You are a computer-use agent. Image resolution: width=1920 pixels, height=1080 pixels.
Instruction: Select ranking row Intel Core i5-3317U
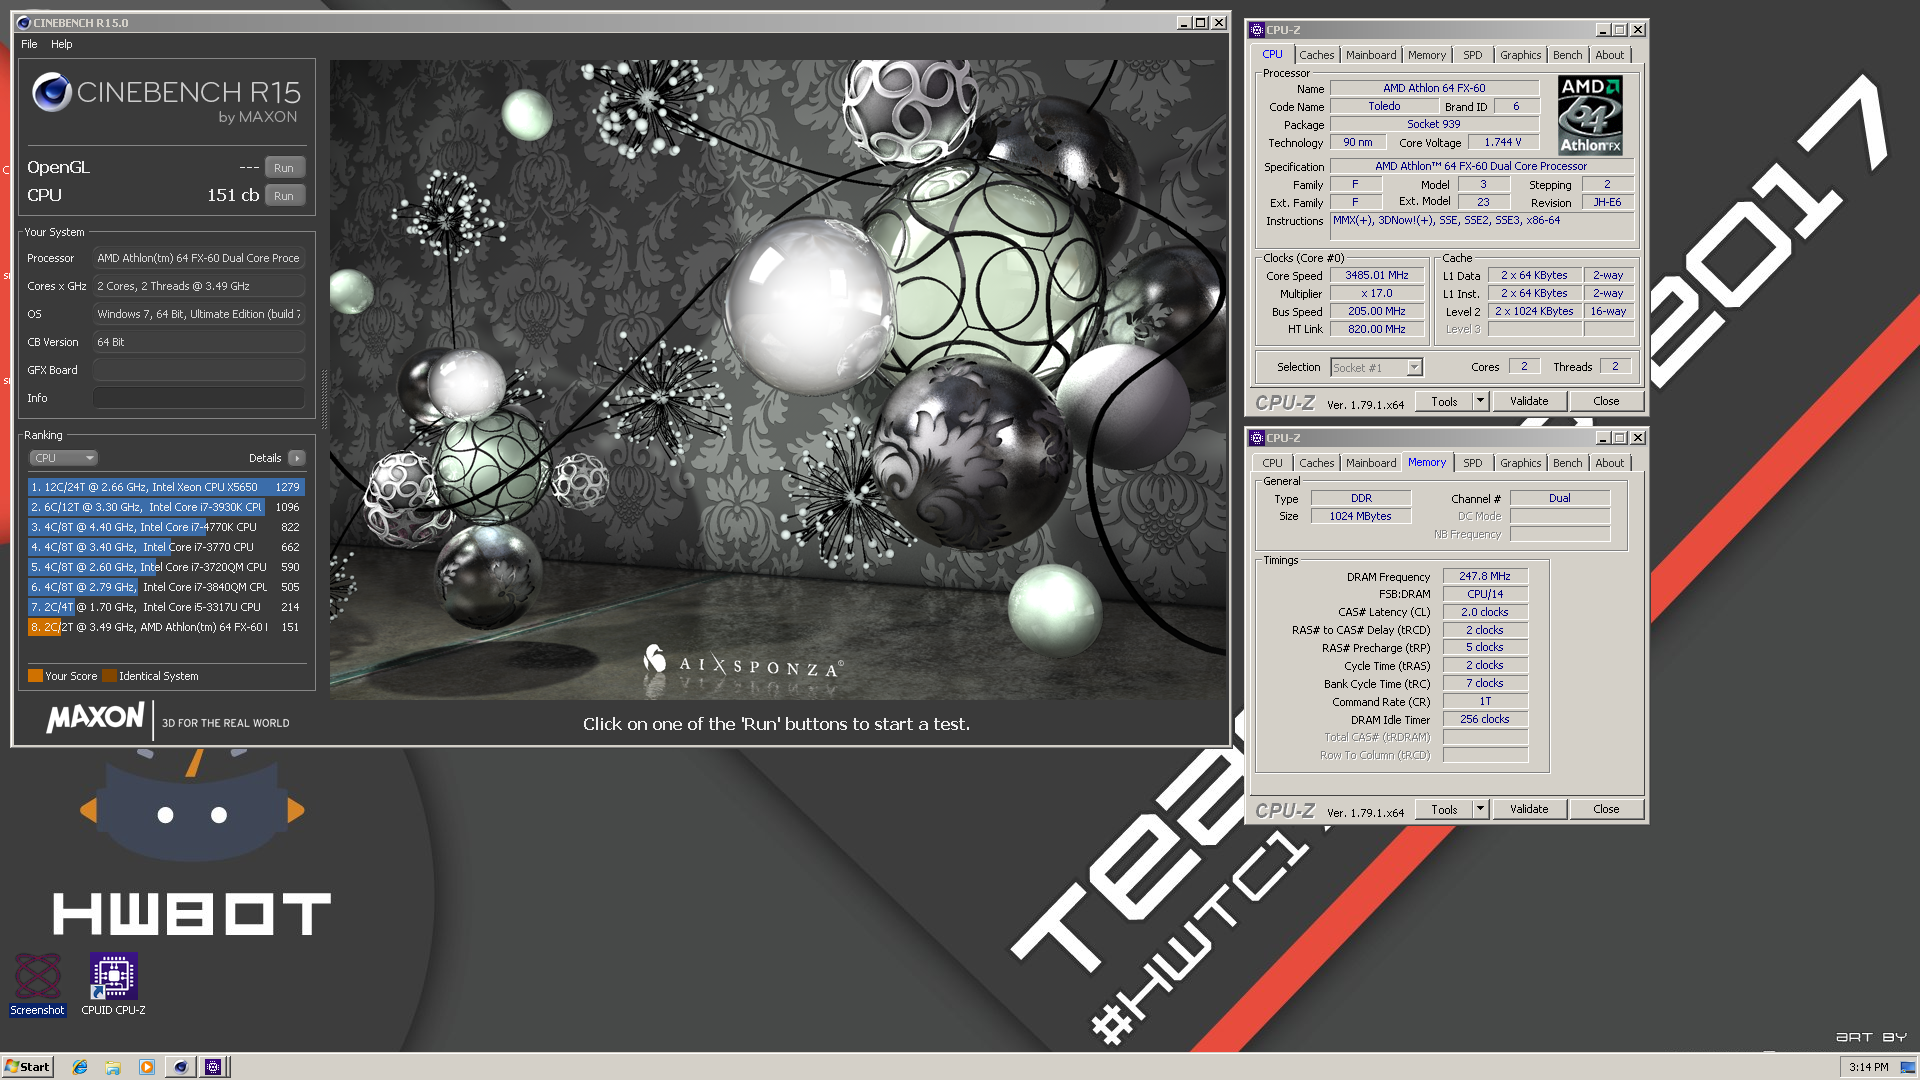coord(166,607)
